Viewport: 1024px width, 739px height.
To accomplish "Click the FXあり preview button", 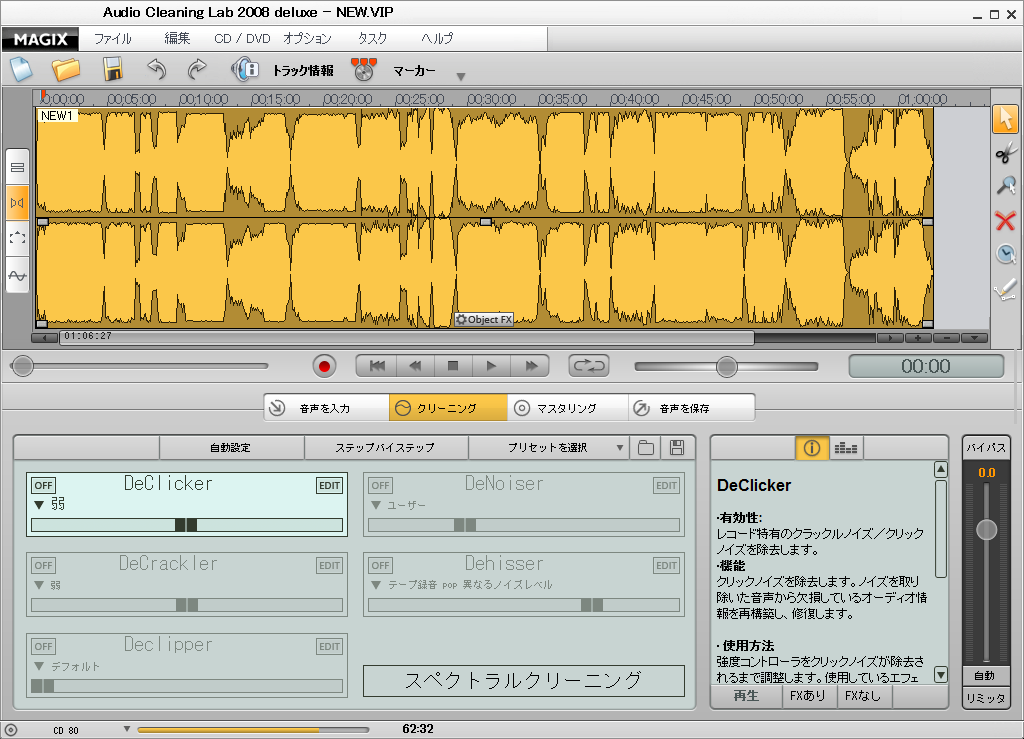I will coord(808,696).
